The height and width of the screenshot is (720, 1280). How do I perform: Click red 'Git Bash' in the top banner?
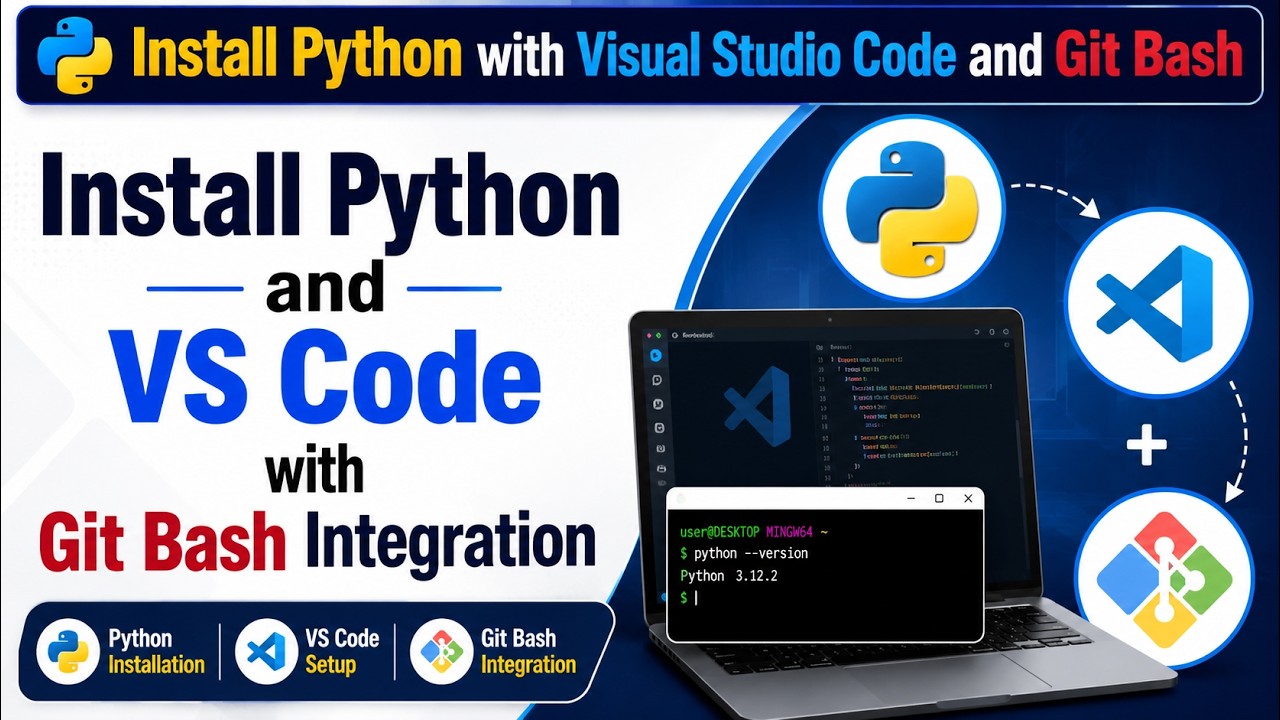pyautogui.click(x=1149, y=55)
